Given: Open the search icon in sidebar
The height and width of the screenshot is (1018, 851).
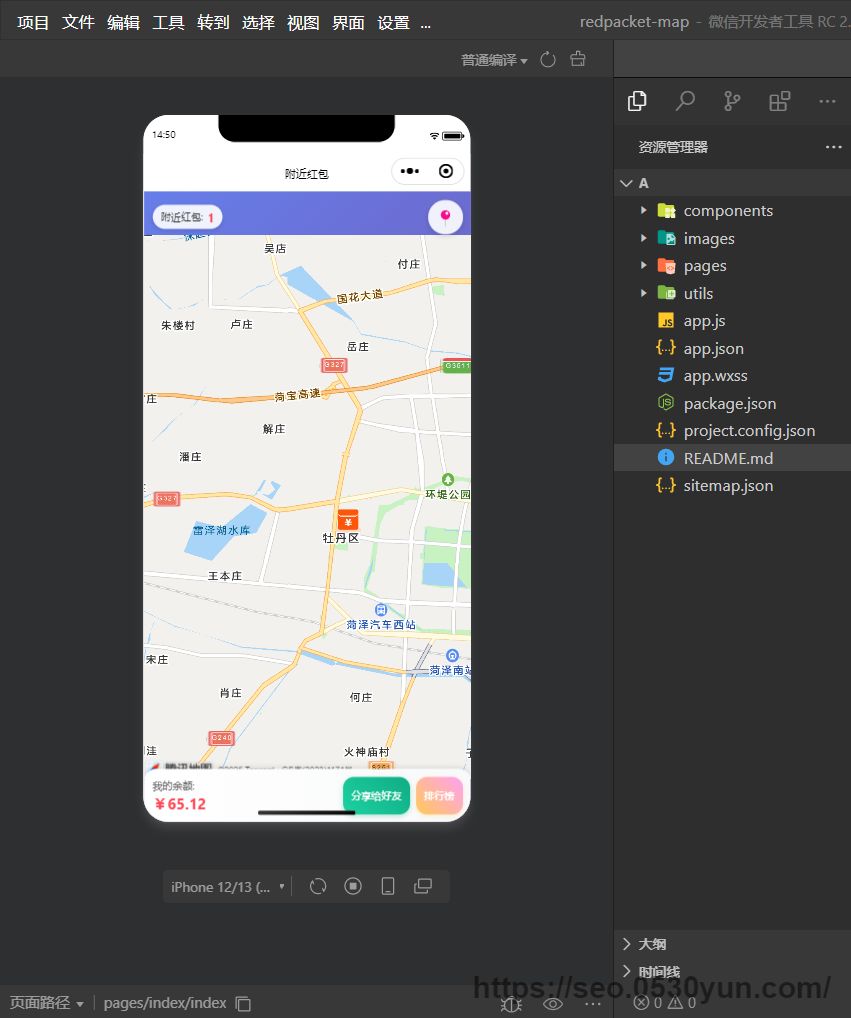Looking at the screenshot, I should coord(685,101).
